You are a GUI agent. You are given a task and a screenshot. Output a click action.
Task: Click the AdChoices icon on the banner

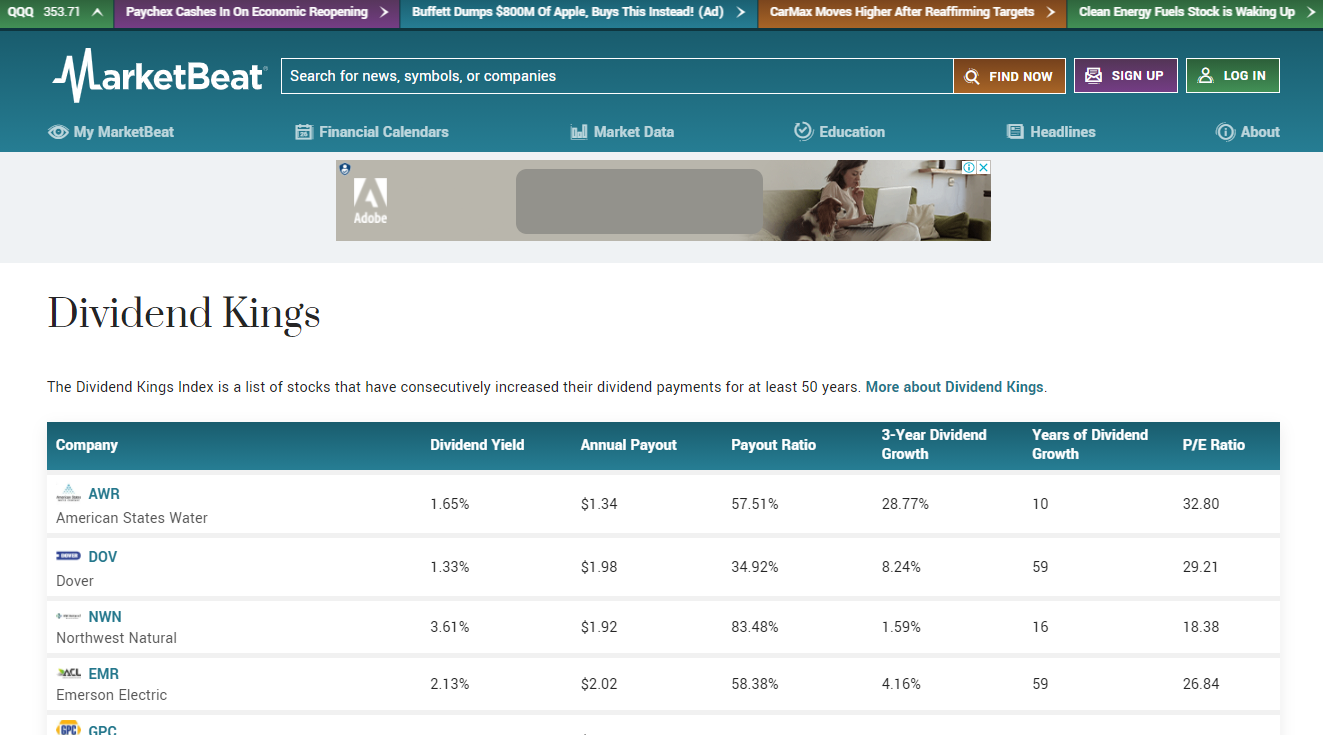pos(969,167)
